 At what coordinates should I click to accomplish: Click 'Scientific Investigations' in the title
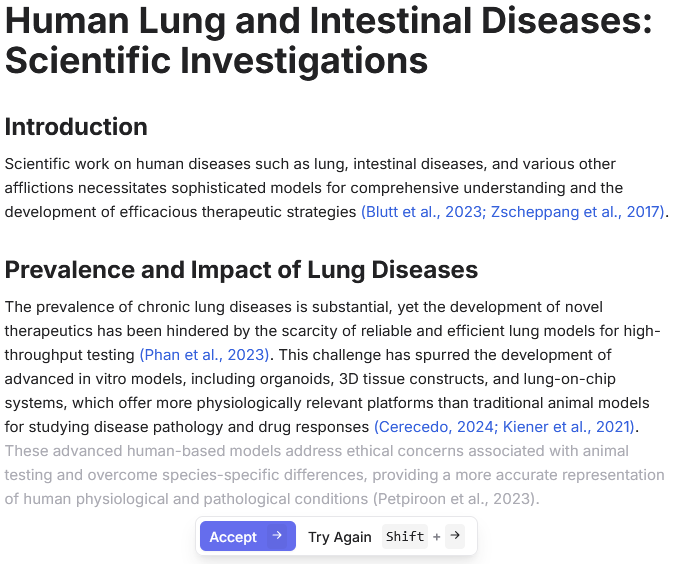pyautogui.click(x=216, y=62)
